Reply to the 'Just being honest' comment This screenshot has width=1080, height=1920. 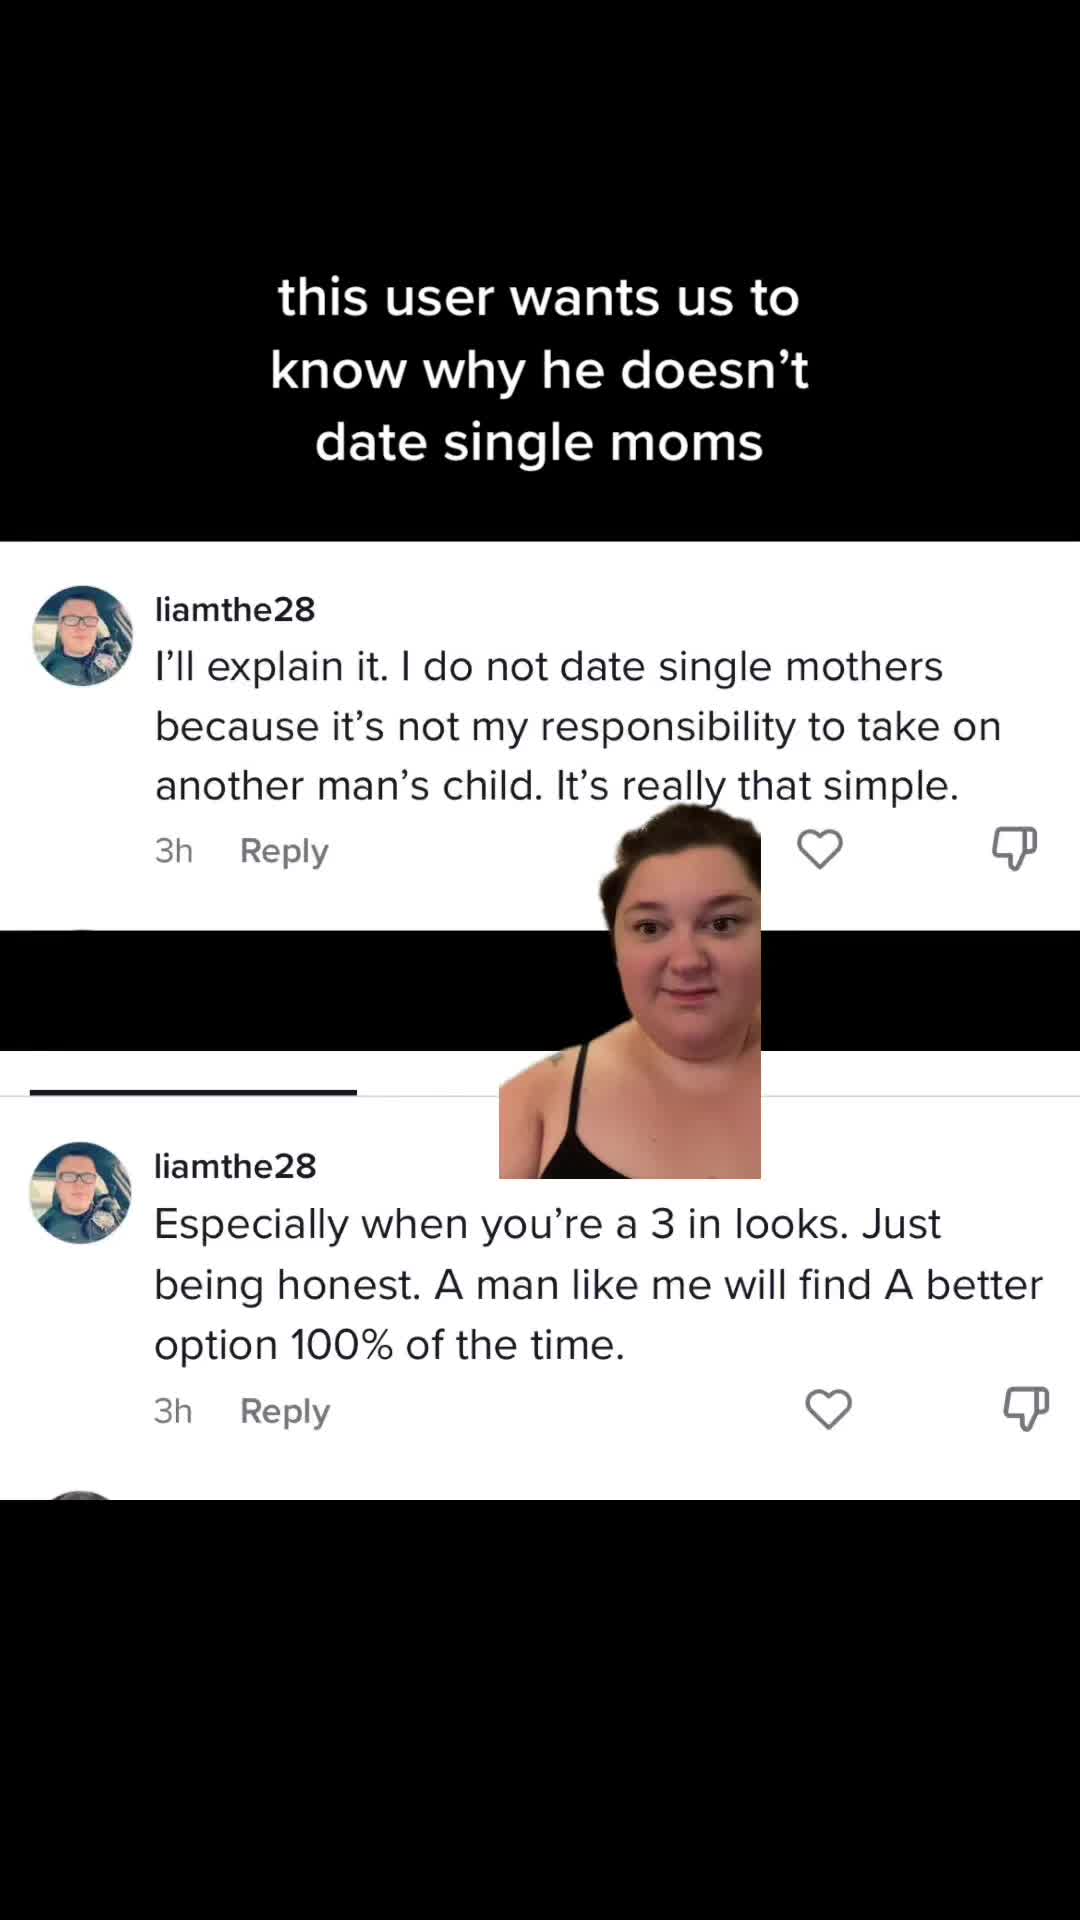[285, 1411]
